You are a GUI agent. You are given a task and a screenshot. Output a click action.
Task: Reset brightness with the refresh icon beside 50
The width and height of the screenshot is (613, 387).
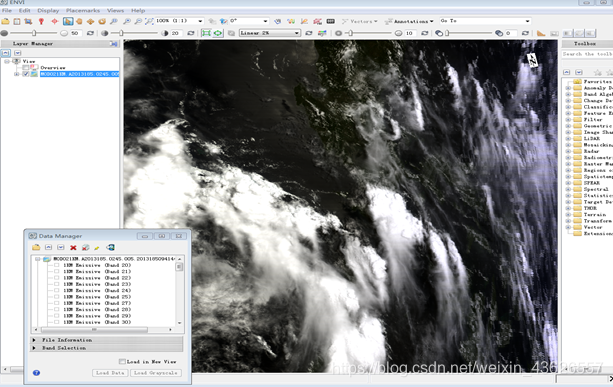pos(90,33)
